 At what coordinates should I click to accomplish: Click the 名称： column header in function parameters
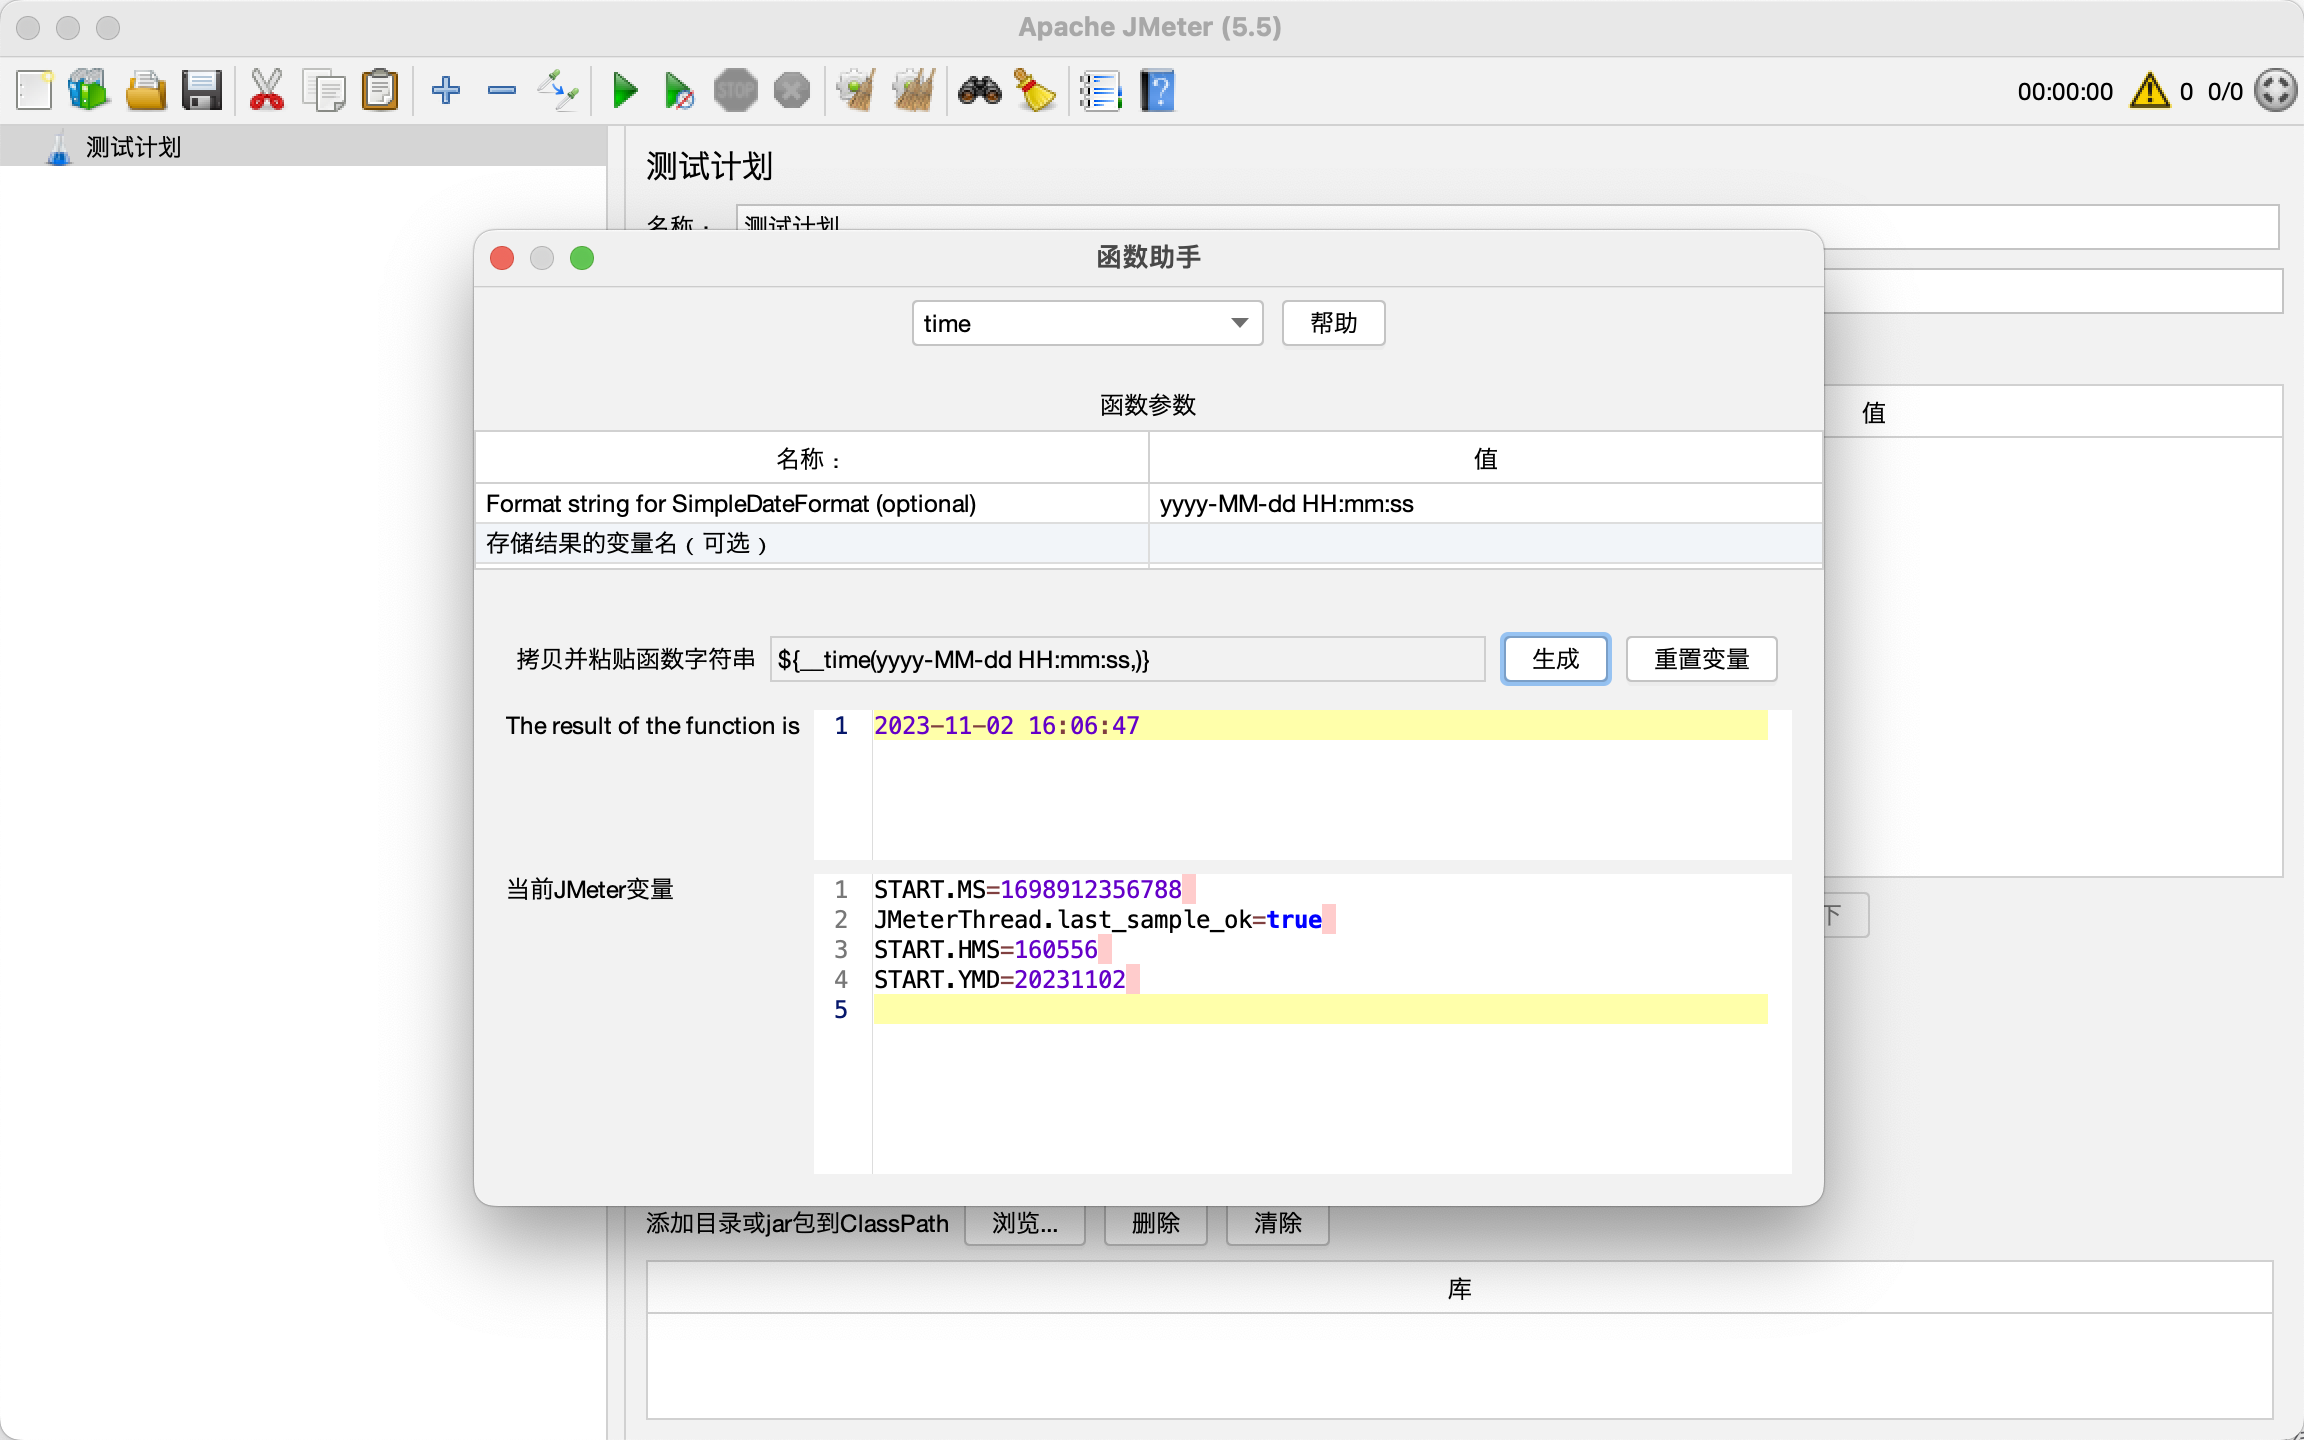(x=812, y=458)
